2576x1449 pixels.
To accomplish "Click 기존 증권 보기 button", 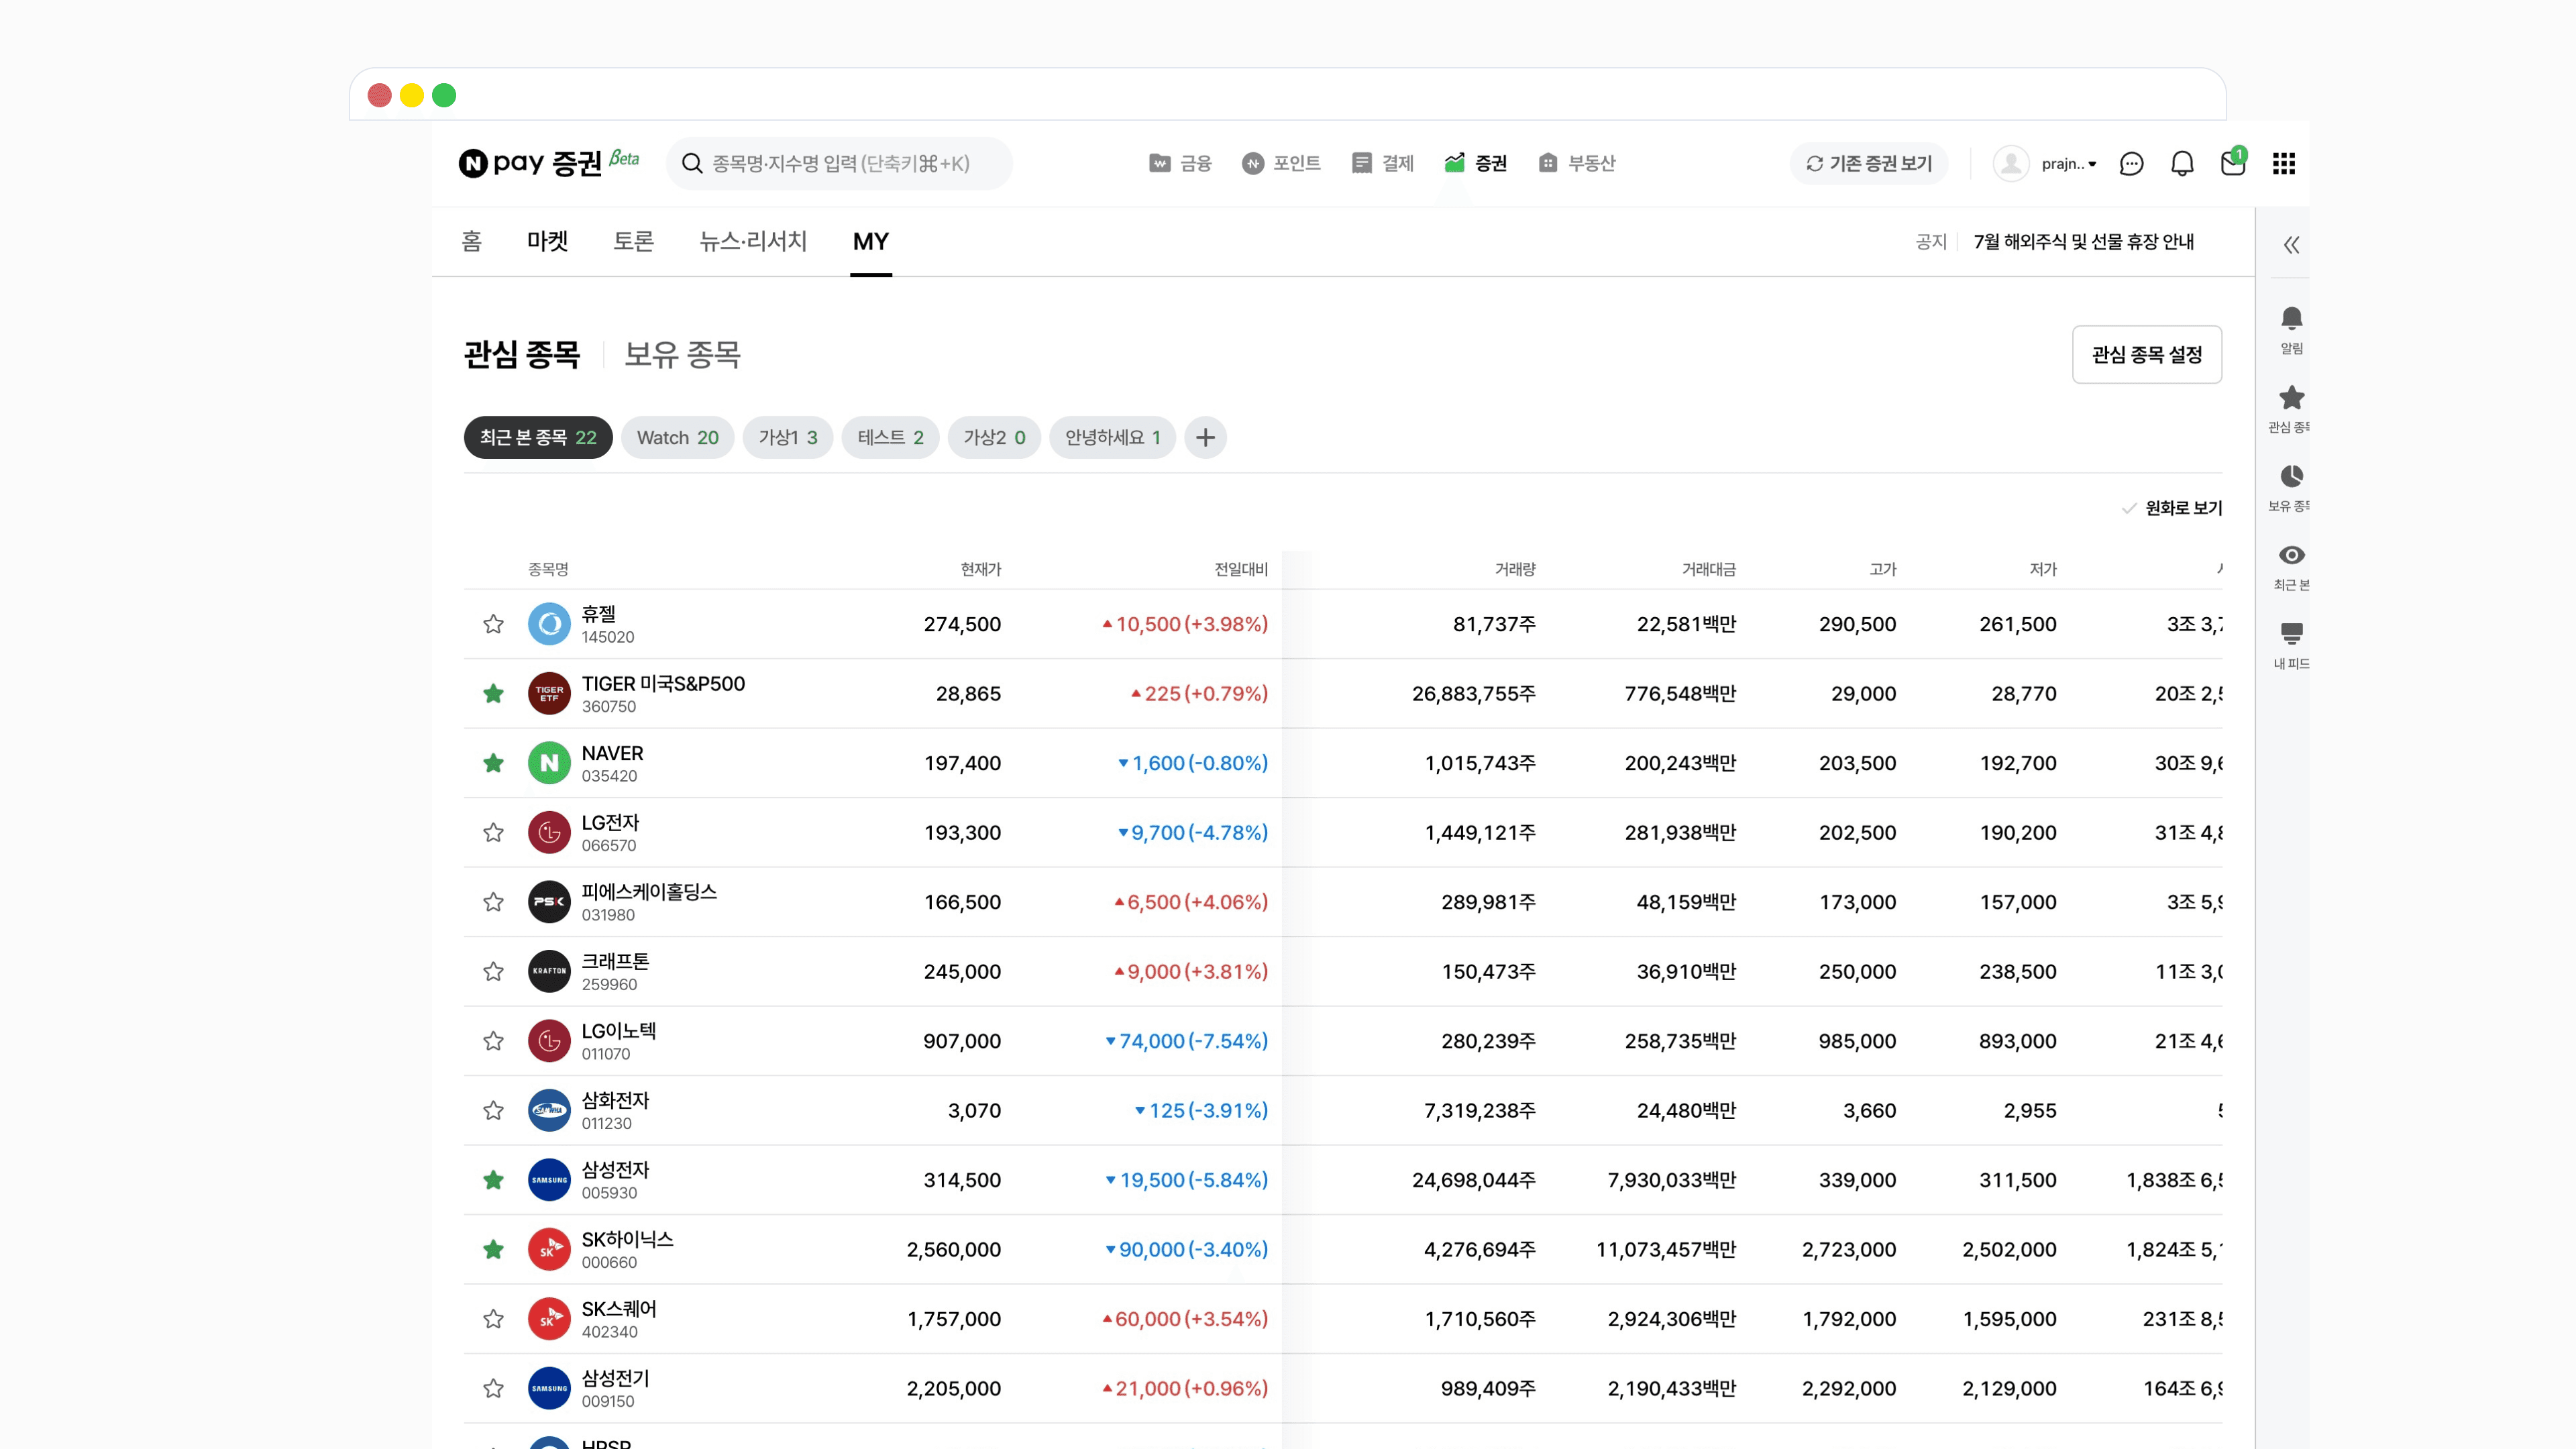I will [1869, 163].
